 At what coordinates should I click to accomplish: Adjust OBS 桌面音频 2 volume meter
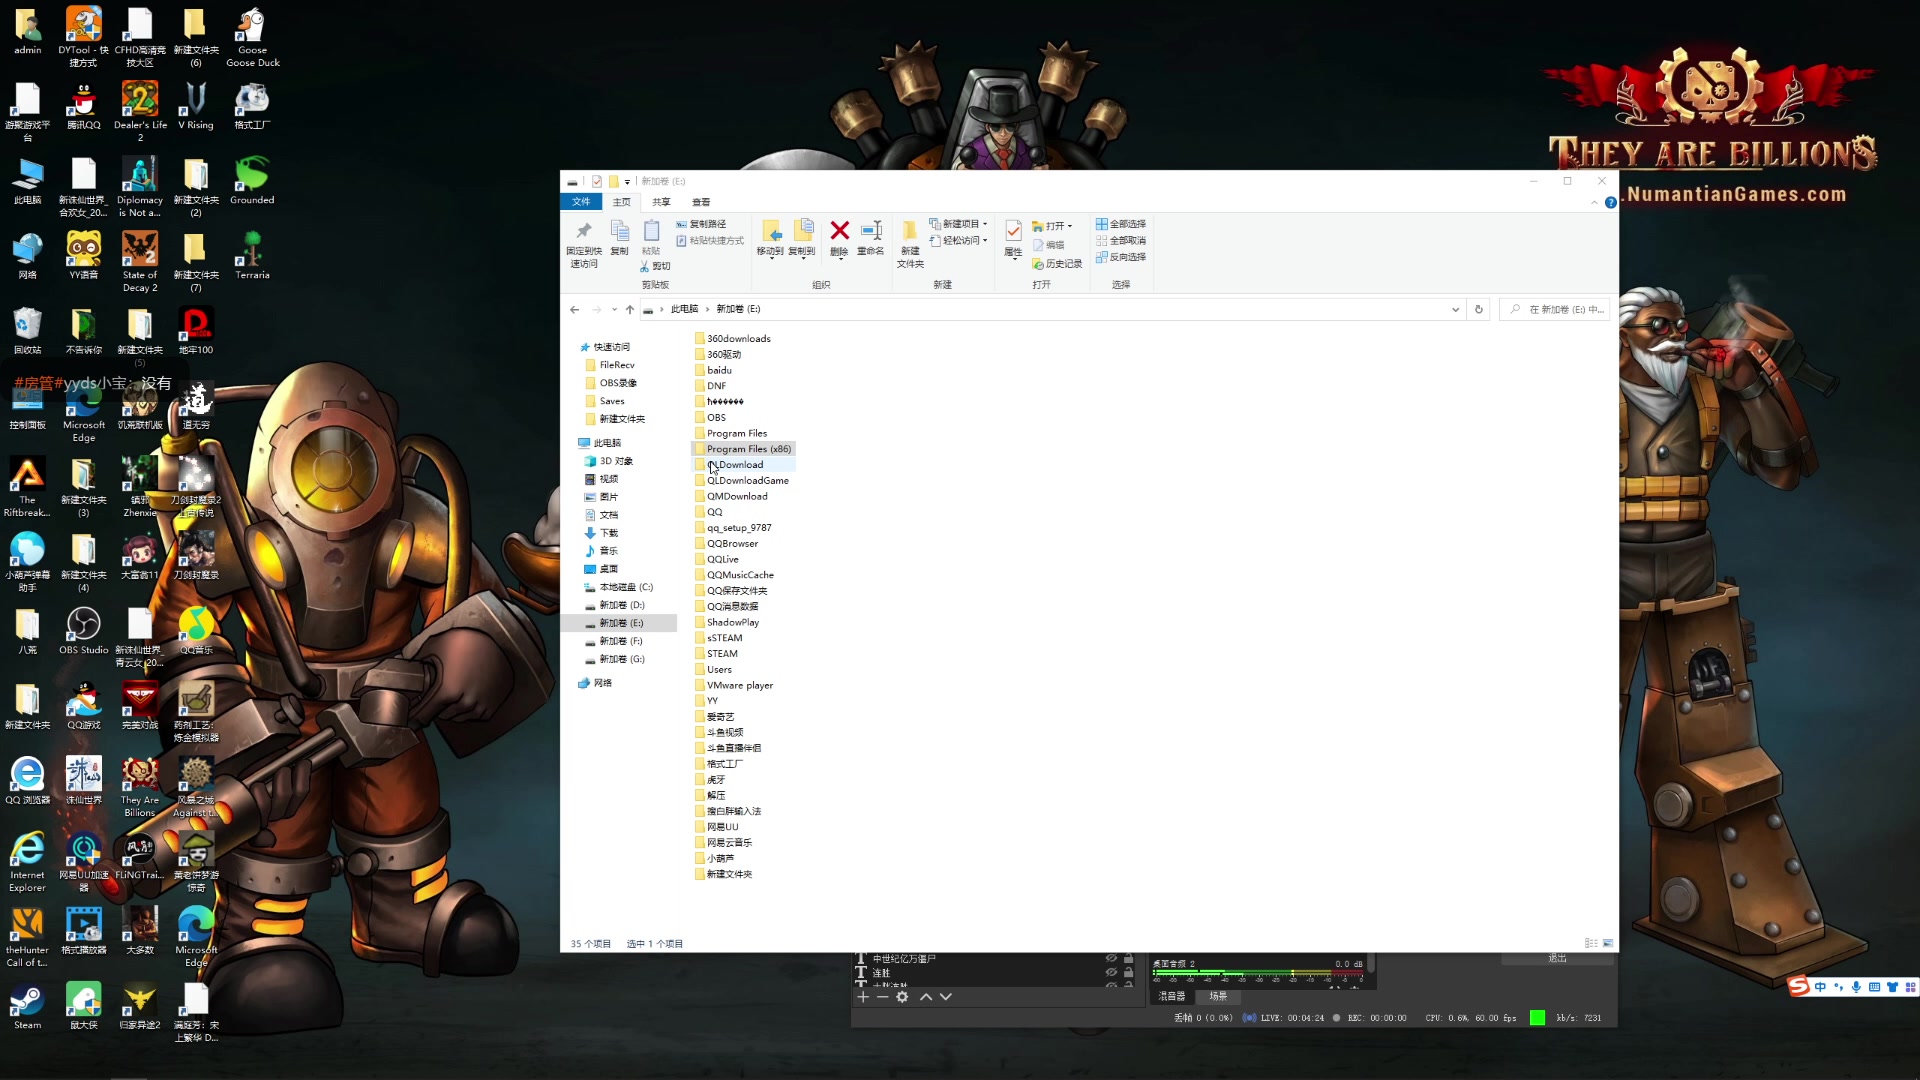tap(1258, 973)
